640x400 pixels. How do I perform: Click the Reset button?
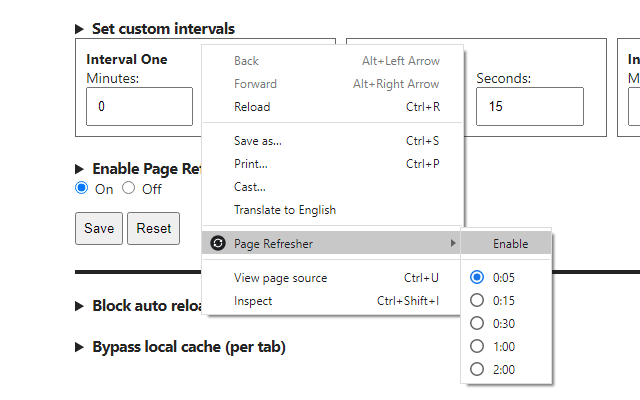[153, 229]
